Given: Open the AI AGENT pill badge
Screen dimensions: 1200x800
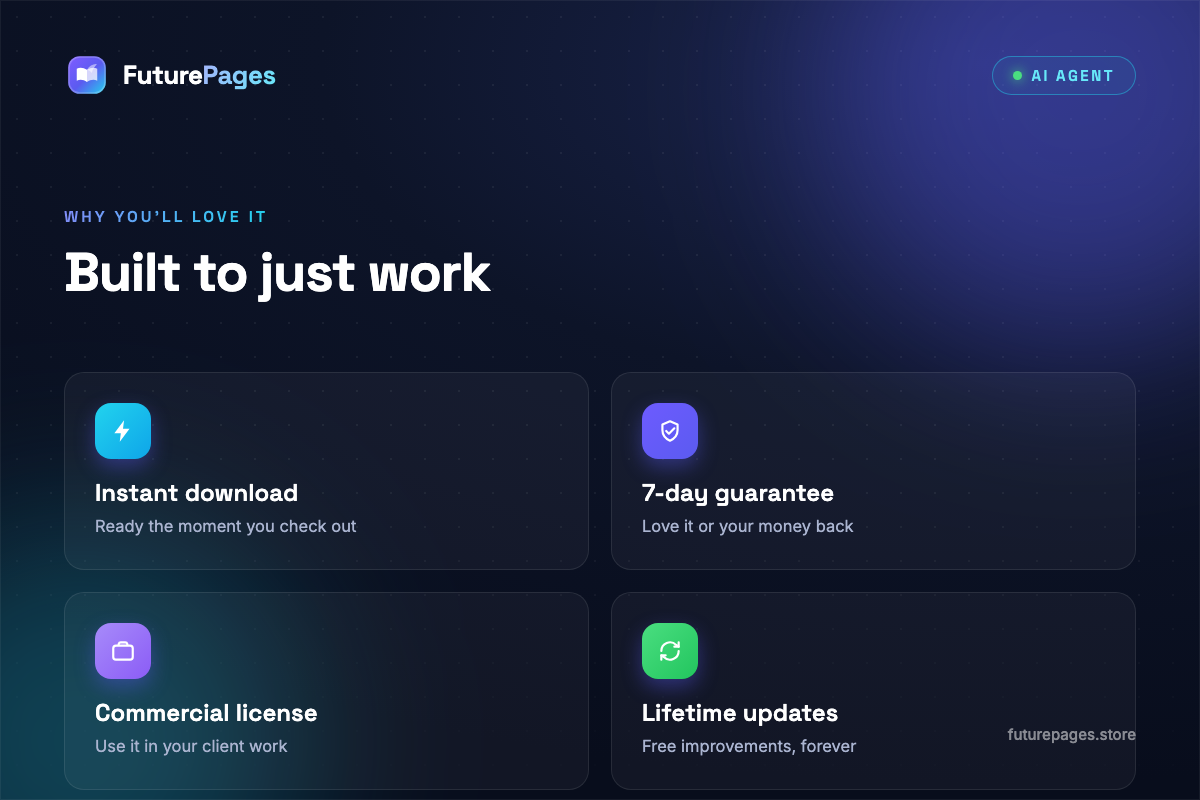Looking at the screenshot, I should [x=1064, y=75].
